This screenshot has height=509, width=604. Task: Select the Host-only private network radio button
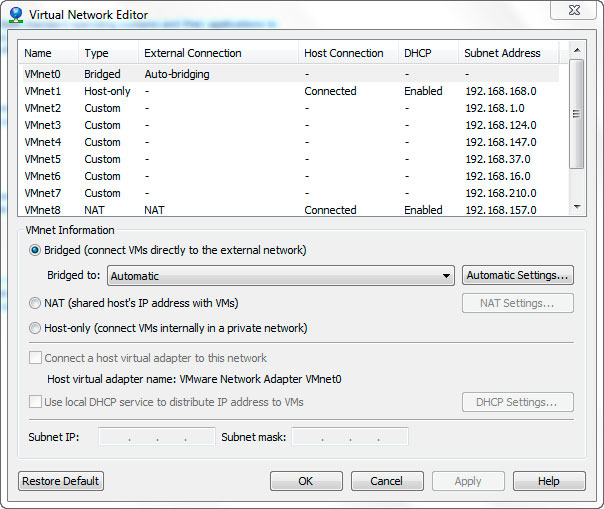point(35,328)
